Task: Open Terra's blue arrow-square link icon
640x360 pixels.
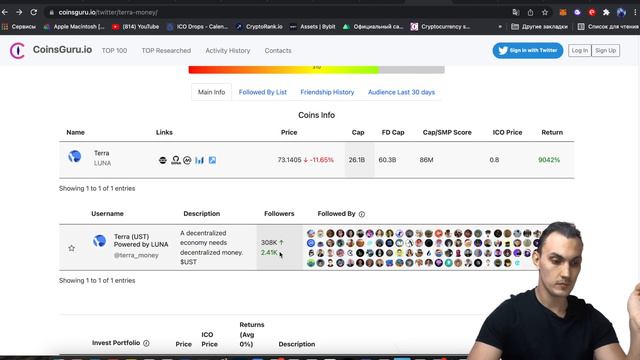Action: [212, 160]
